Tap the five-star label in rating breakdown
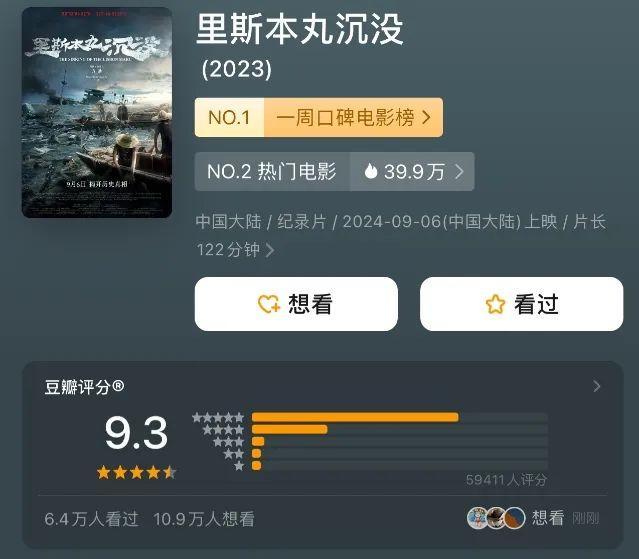Viewport: 639px width, 559px height. point(218,417)
